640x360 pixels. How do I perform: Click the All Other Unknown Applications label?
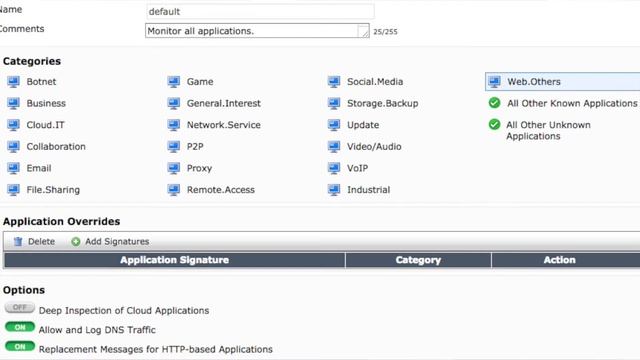tap(548, 131)
